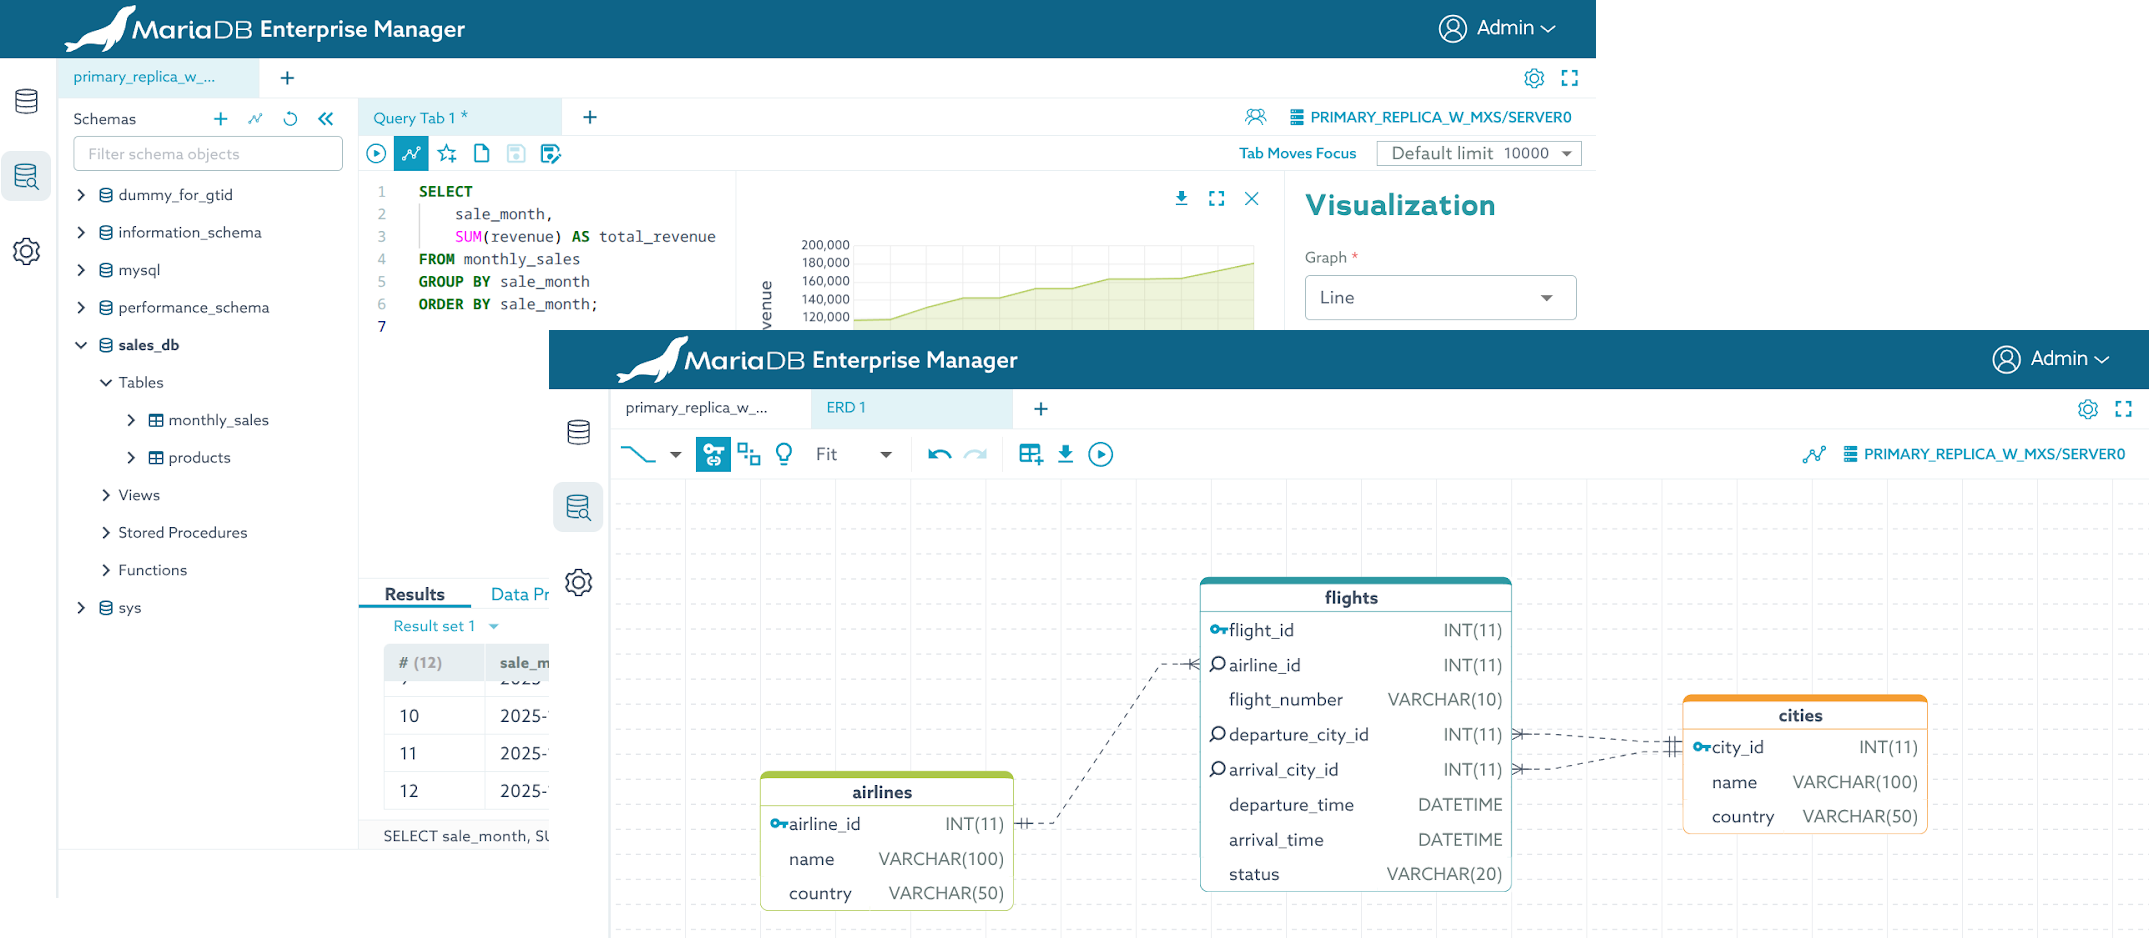Viewport: 2149px width, 938px height.
Task: Toggle key-columns-only view in ERD toolbar
Action: [x=713, y=455]
